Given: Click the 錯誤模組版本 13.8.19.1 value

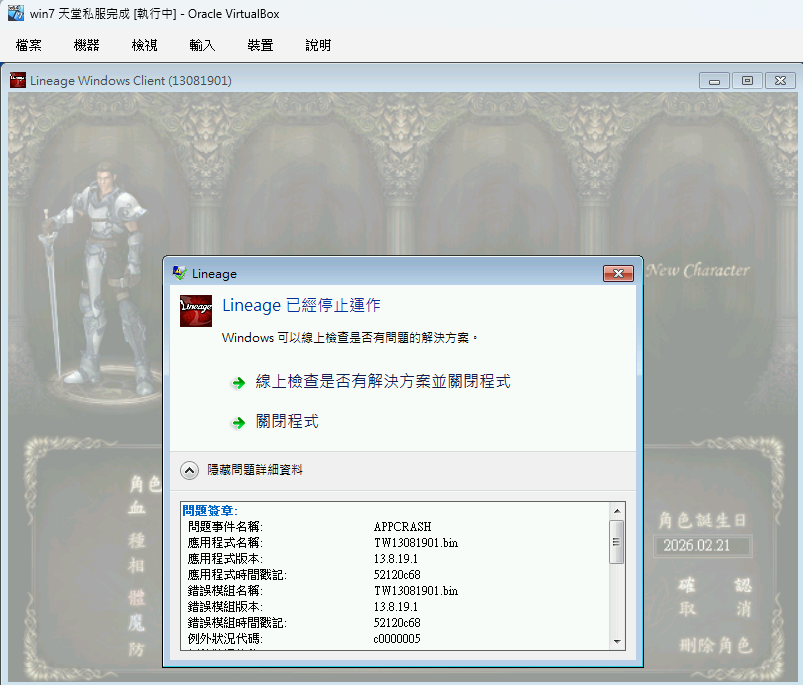Looking at the screenshot, I should (396, 607).
